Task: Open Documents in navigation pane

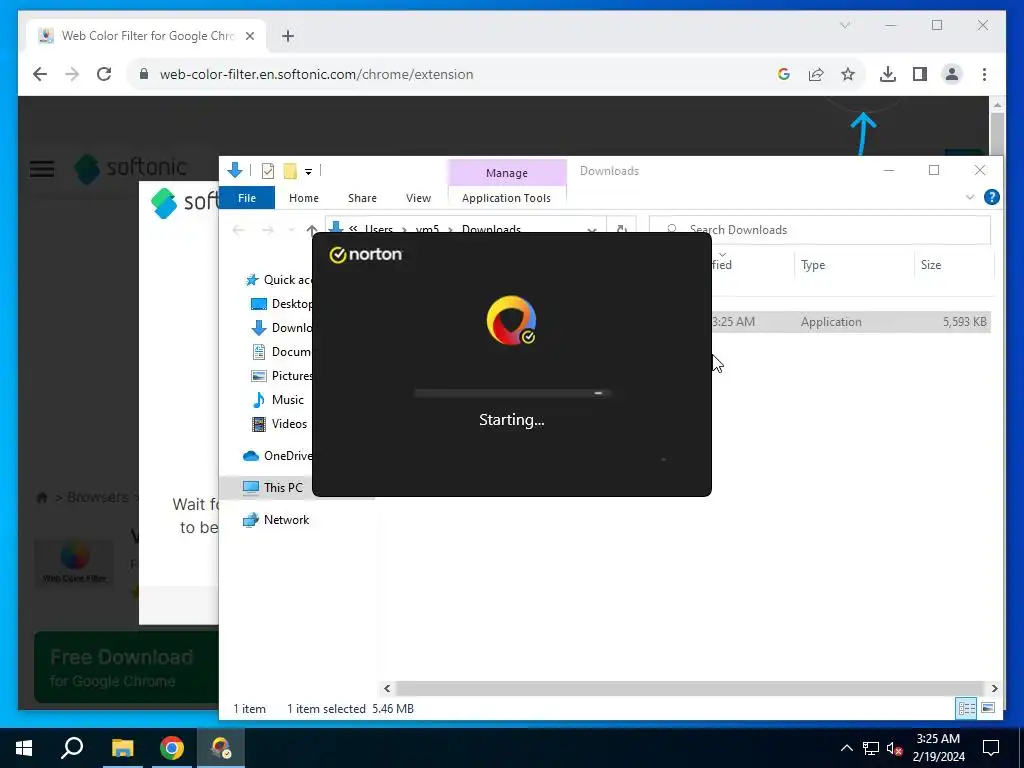Action: click(x=282, y=352)
